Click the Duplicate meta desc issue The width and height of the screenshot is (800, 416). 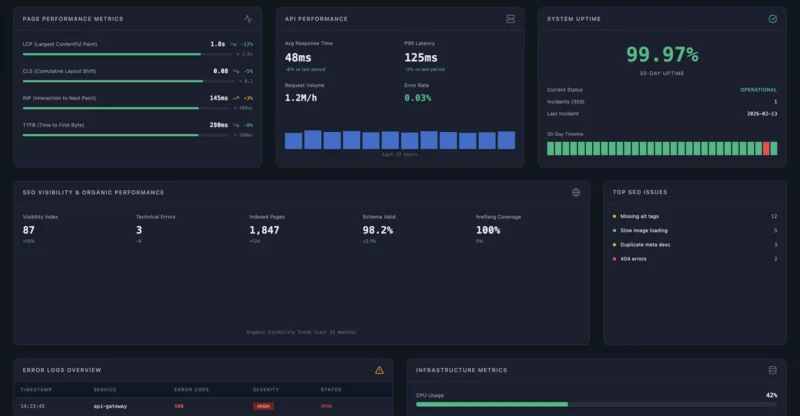click(644, 244)
